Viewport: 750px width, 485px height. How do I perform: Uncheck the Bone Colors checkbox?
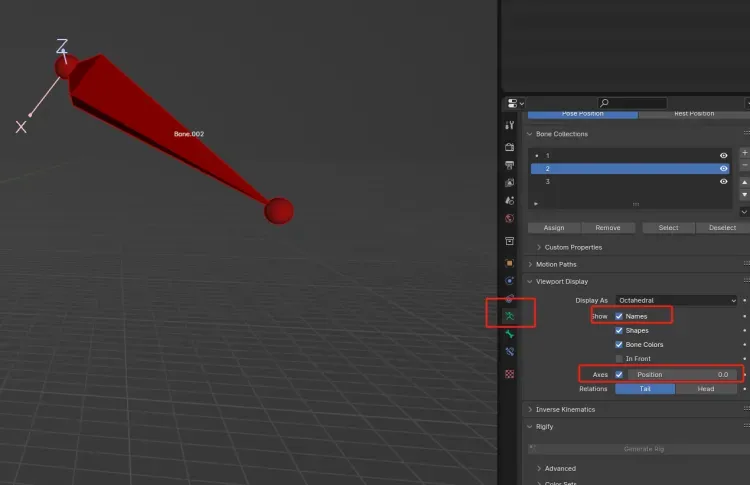(619, 344)
